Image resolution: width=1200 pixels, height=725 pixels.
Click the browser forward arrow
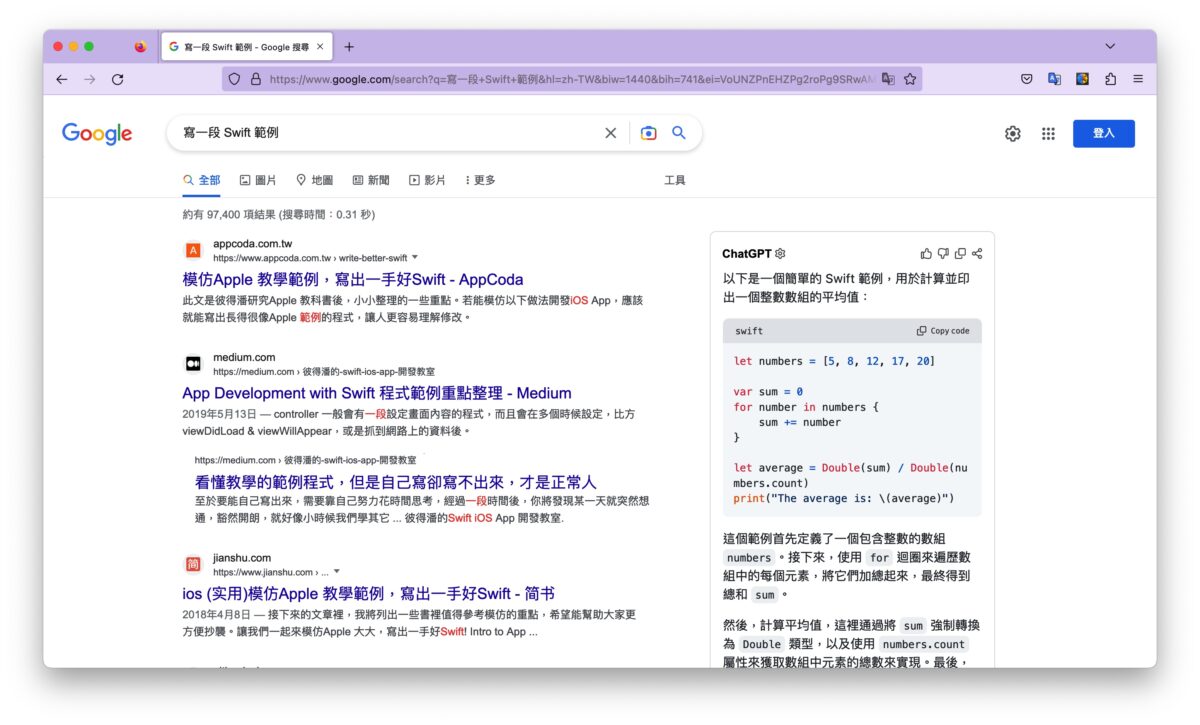point(90,79)
